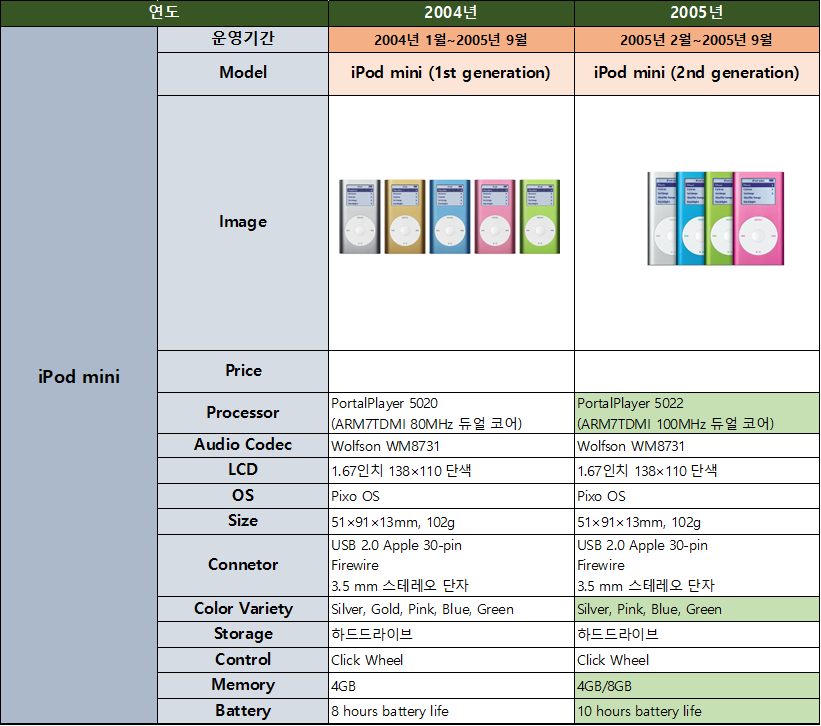Click '하드드라이브' cell under 2004년
821x726 pixels.
click(x=451, y=634)
